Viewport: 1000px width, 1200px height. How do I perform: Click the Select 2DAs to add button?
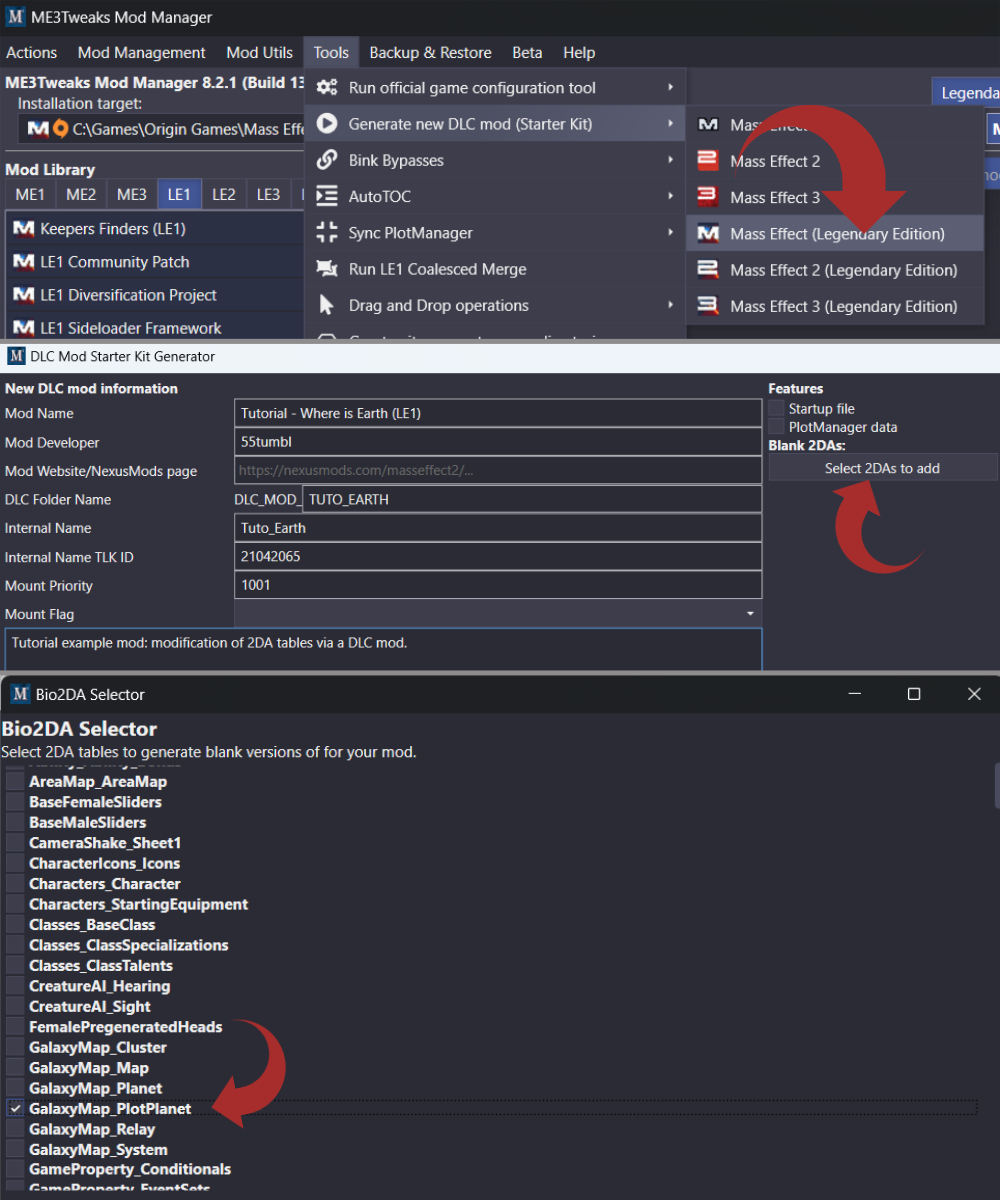click(882, 468)
